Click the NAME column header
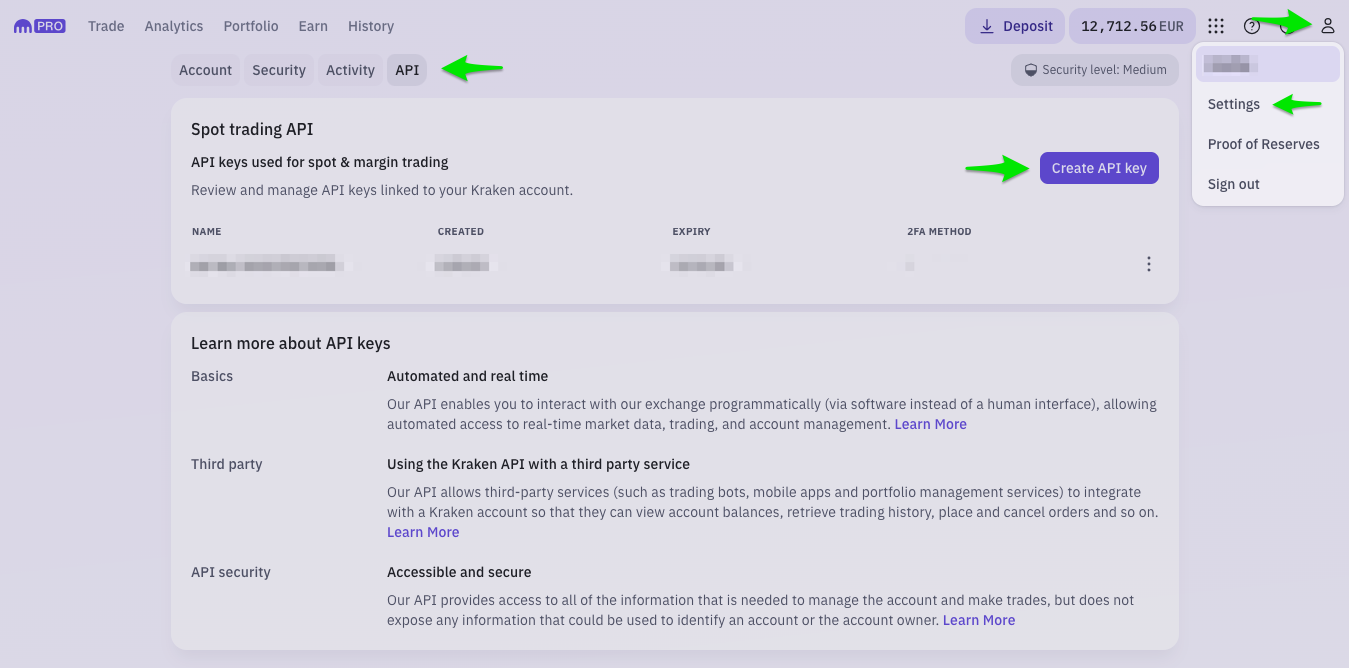This screenshot has height=668, width=1349. [206, 231]
